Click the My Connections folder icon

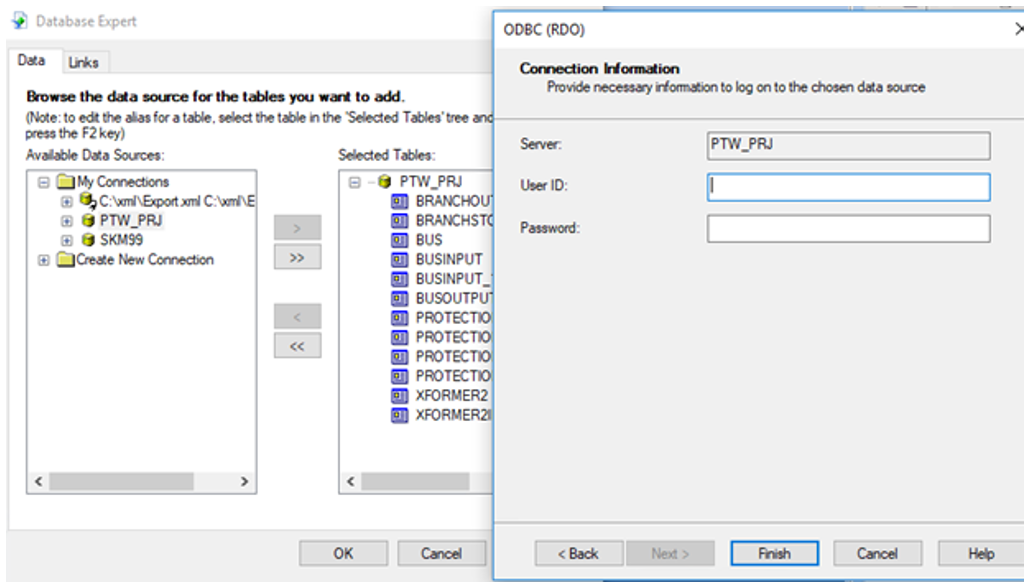pyautogui.click(x=66, y=182)
